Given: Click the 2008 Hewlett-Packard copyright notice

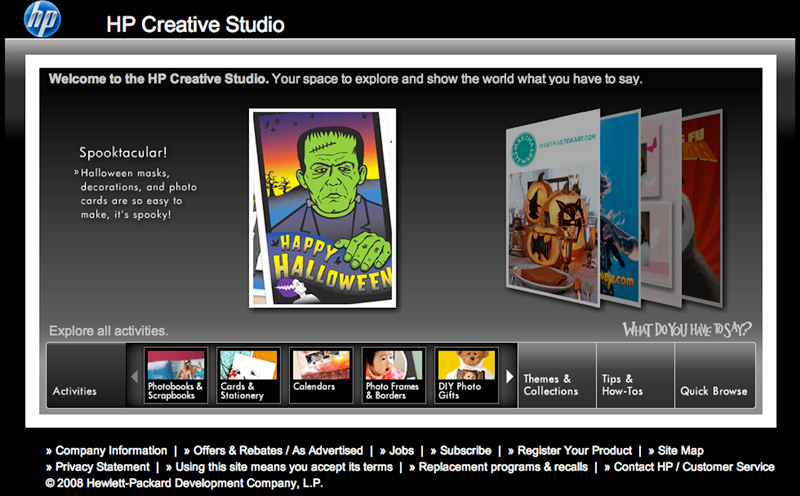Looking at the screenshot, I should pos(184,483).
